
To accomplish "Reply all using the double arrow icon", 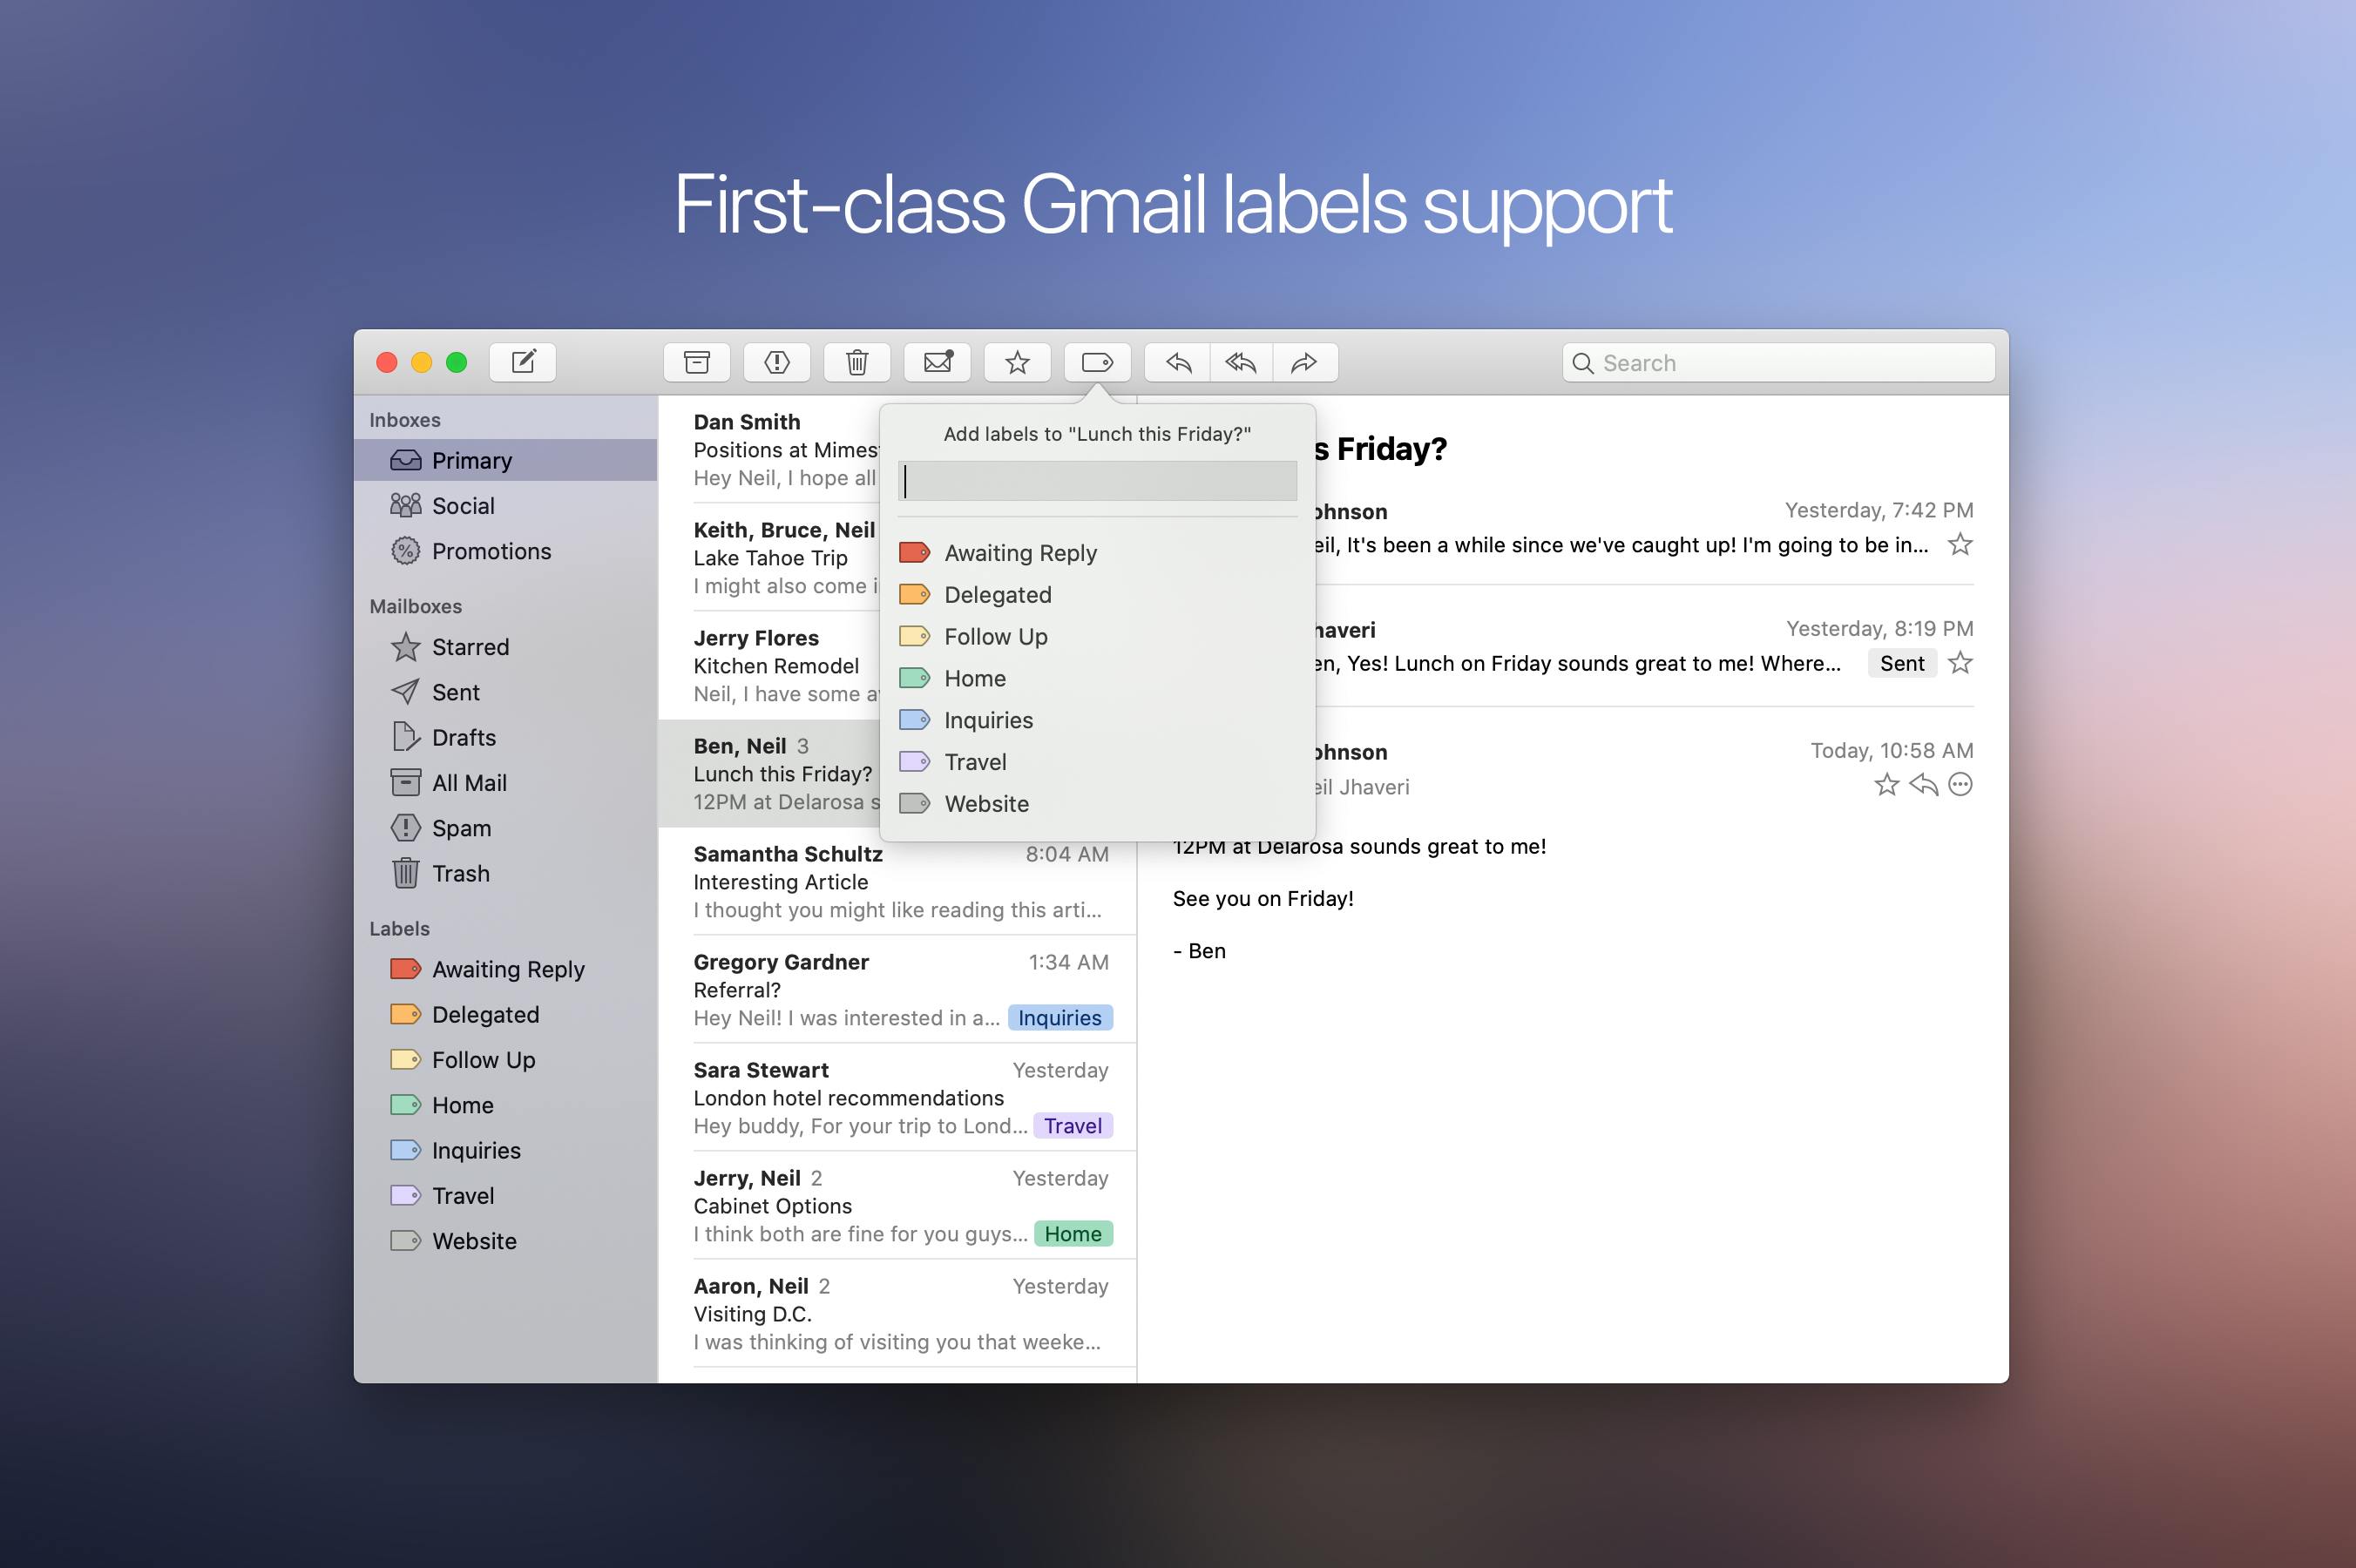I will (x=1241, y=362).
